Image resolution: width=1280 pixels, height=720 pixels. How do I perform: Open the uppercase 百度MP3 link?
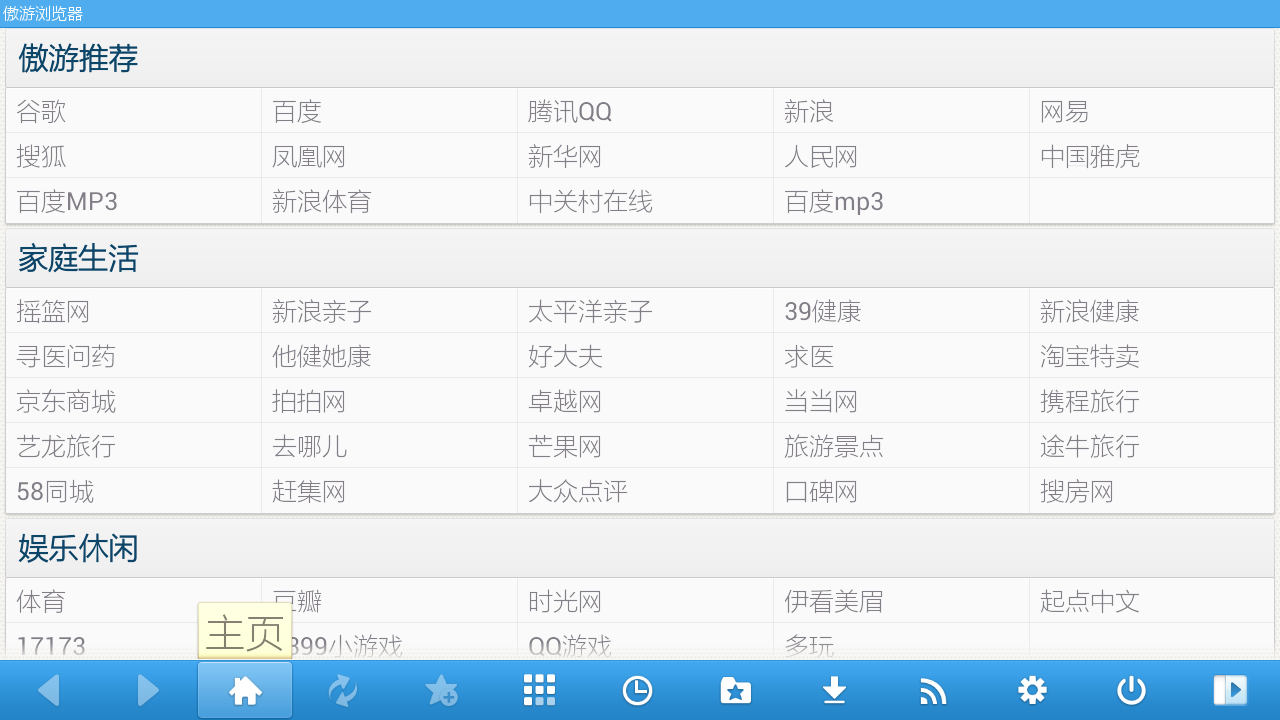tap(67, 201)
